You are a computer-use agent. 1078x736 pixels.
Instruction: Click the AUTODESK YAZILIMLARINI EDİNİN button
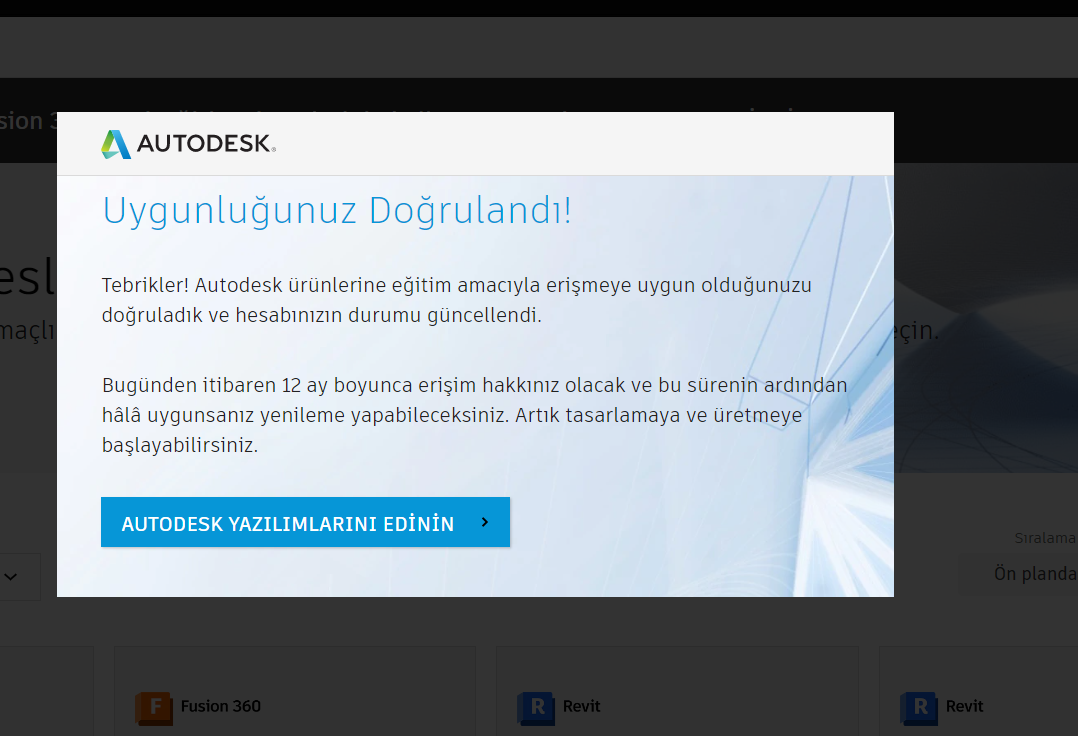click(x=305, y=522)
